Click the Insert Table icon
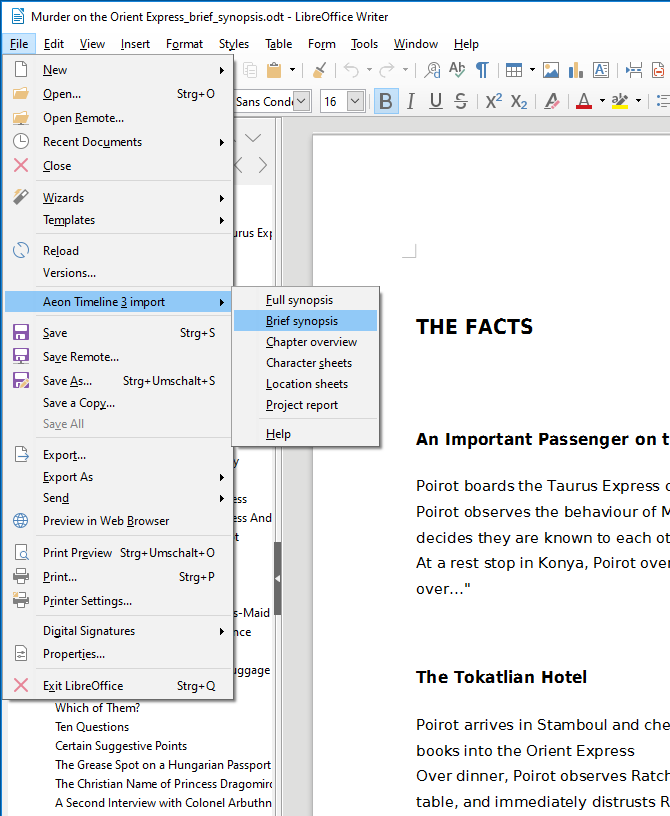The height and width of the screenshot is (816, 670). click(514, 70)
